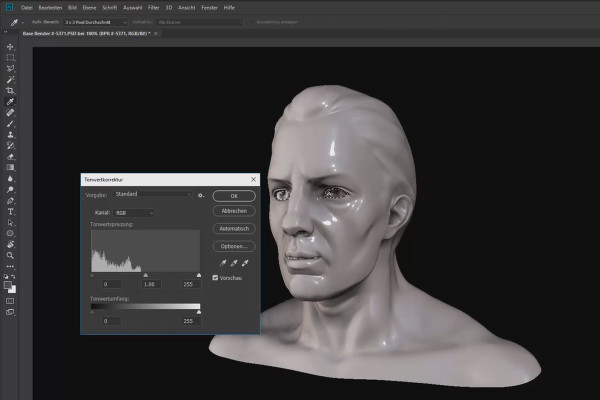Select the Move tool
This screenshot has width=600, height=400.
coord(10,46)
